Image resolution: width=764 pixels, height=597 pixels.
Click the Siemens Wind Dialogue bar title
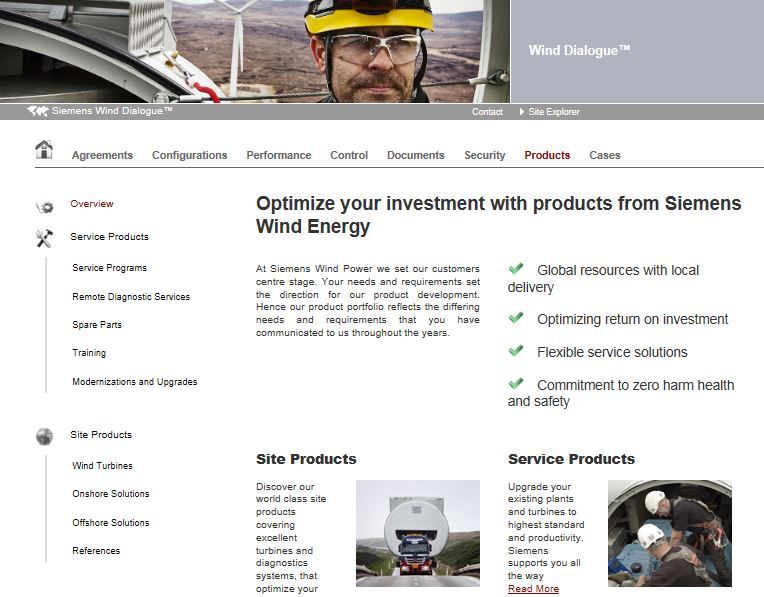point(112,111)
